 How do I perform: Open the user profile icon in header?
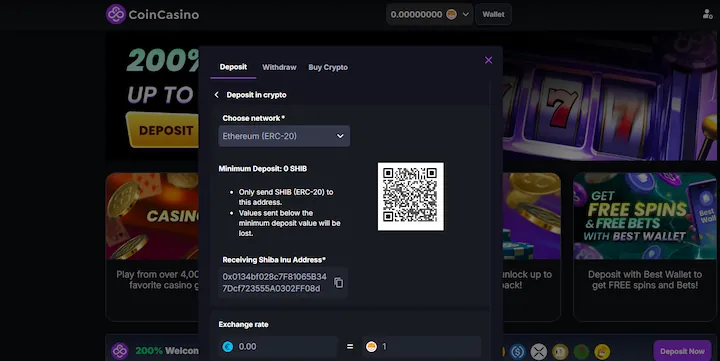pos(707,14)
